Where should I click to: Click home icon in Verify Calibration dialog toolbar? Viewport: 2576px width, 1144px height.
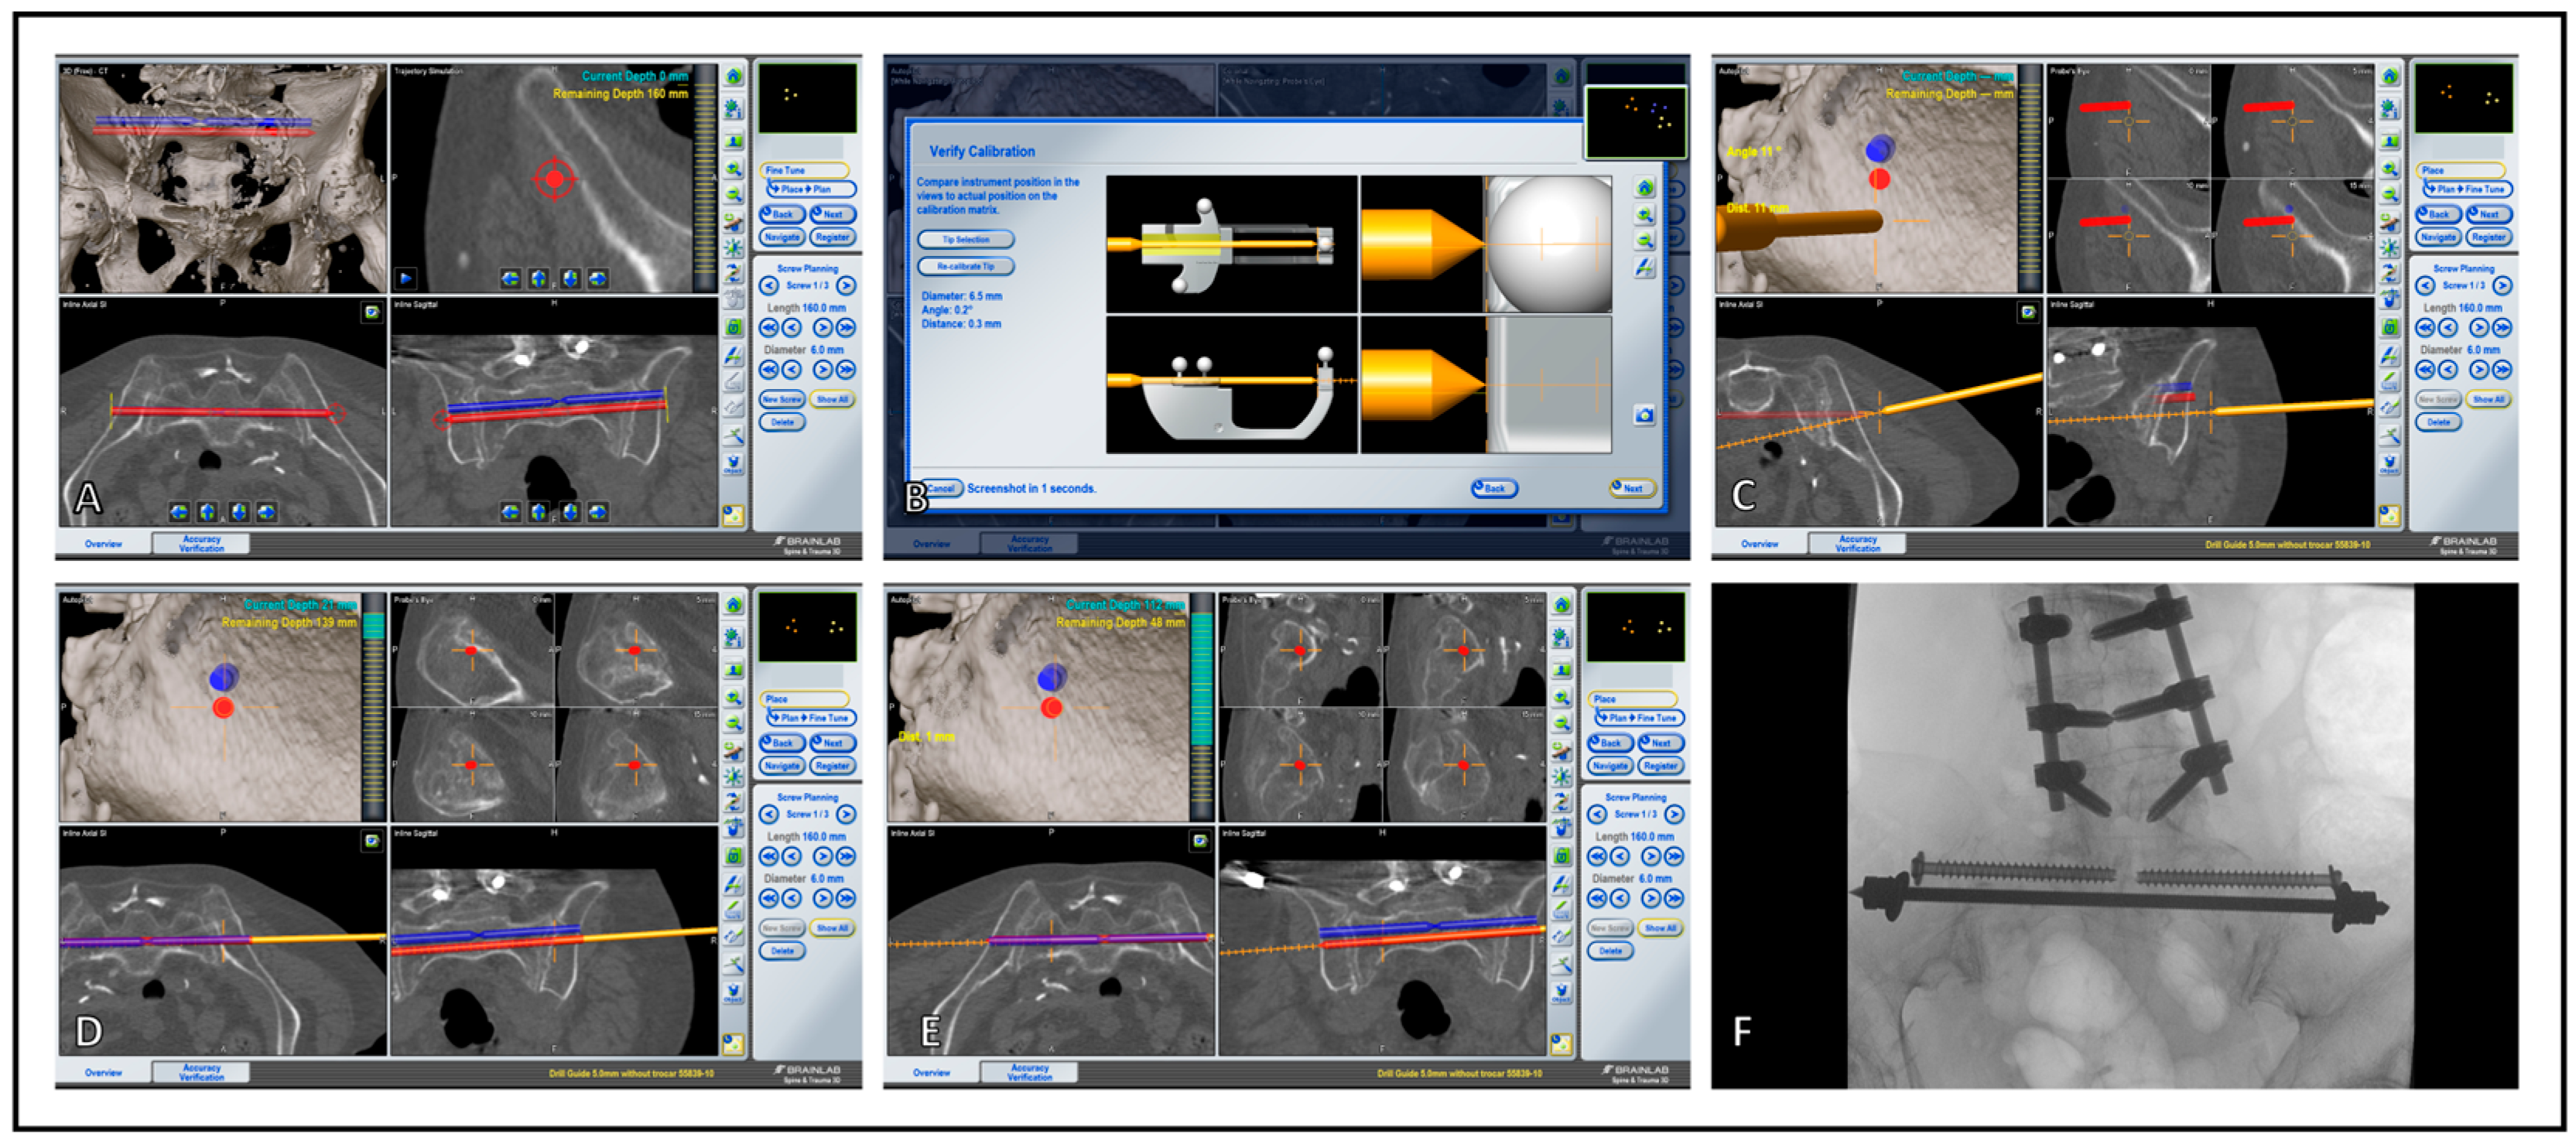click(1644, 188)
